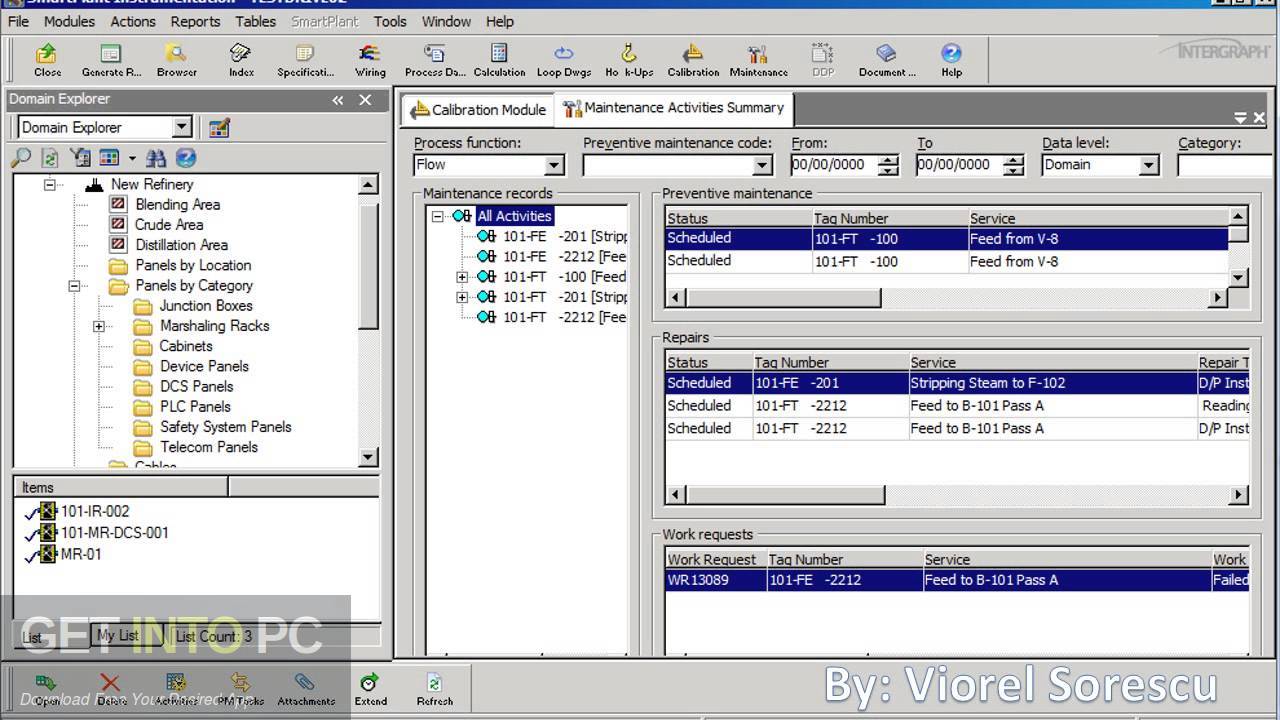
Task: Click the Domain Explorer tree vertical scrollbar
Action: (368, 321)
